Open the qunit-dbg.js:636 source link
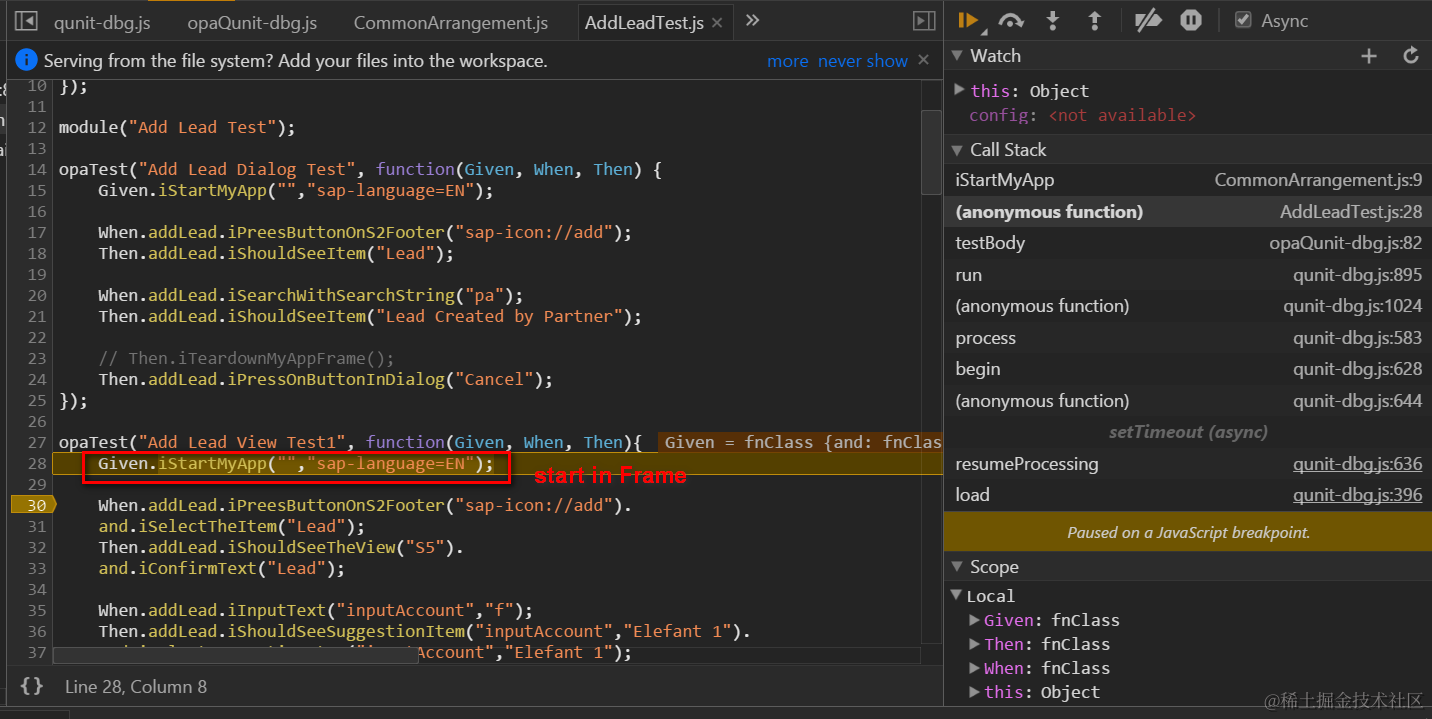The height and width of the screenshot is (719, 1432). (1357, 464)
